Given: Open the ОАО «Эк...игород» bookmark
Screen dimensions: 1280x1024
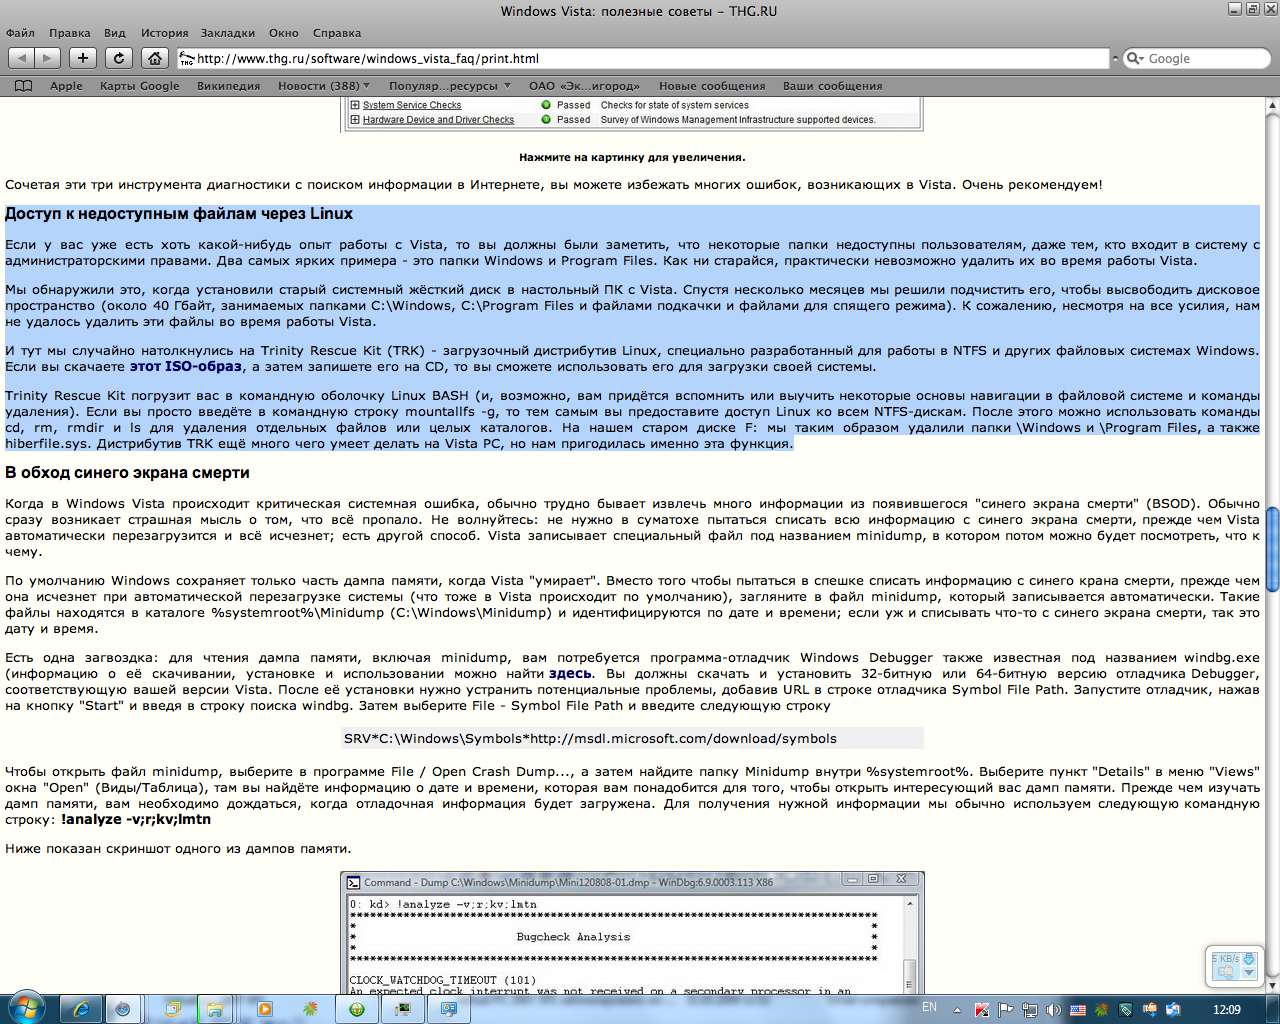Looking at the screenshot, I should point(584,86).
